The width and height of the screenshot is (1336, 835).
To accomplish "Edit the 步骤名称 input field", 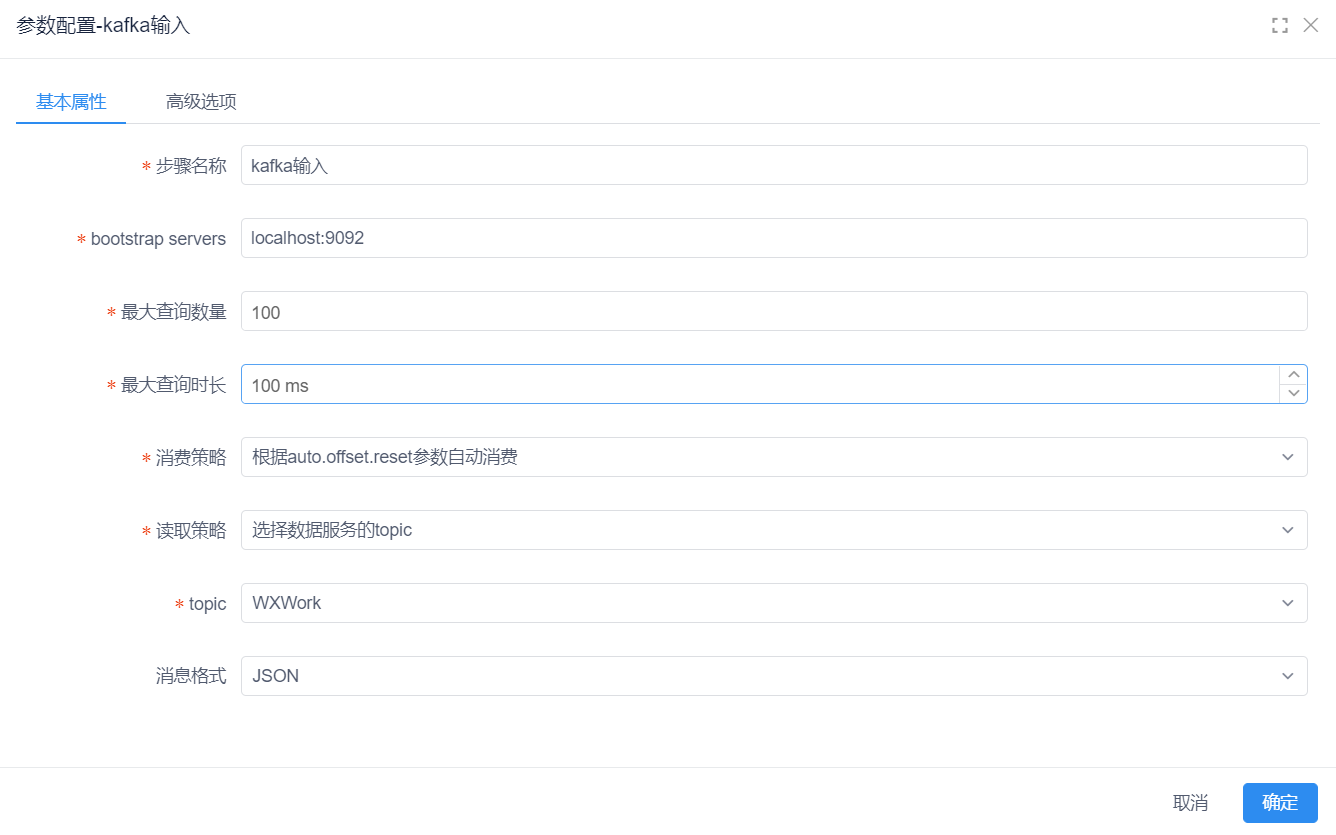I will pos(774,166).
